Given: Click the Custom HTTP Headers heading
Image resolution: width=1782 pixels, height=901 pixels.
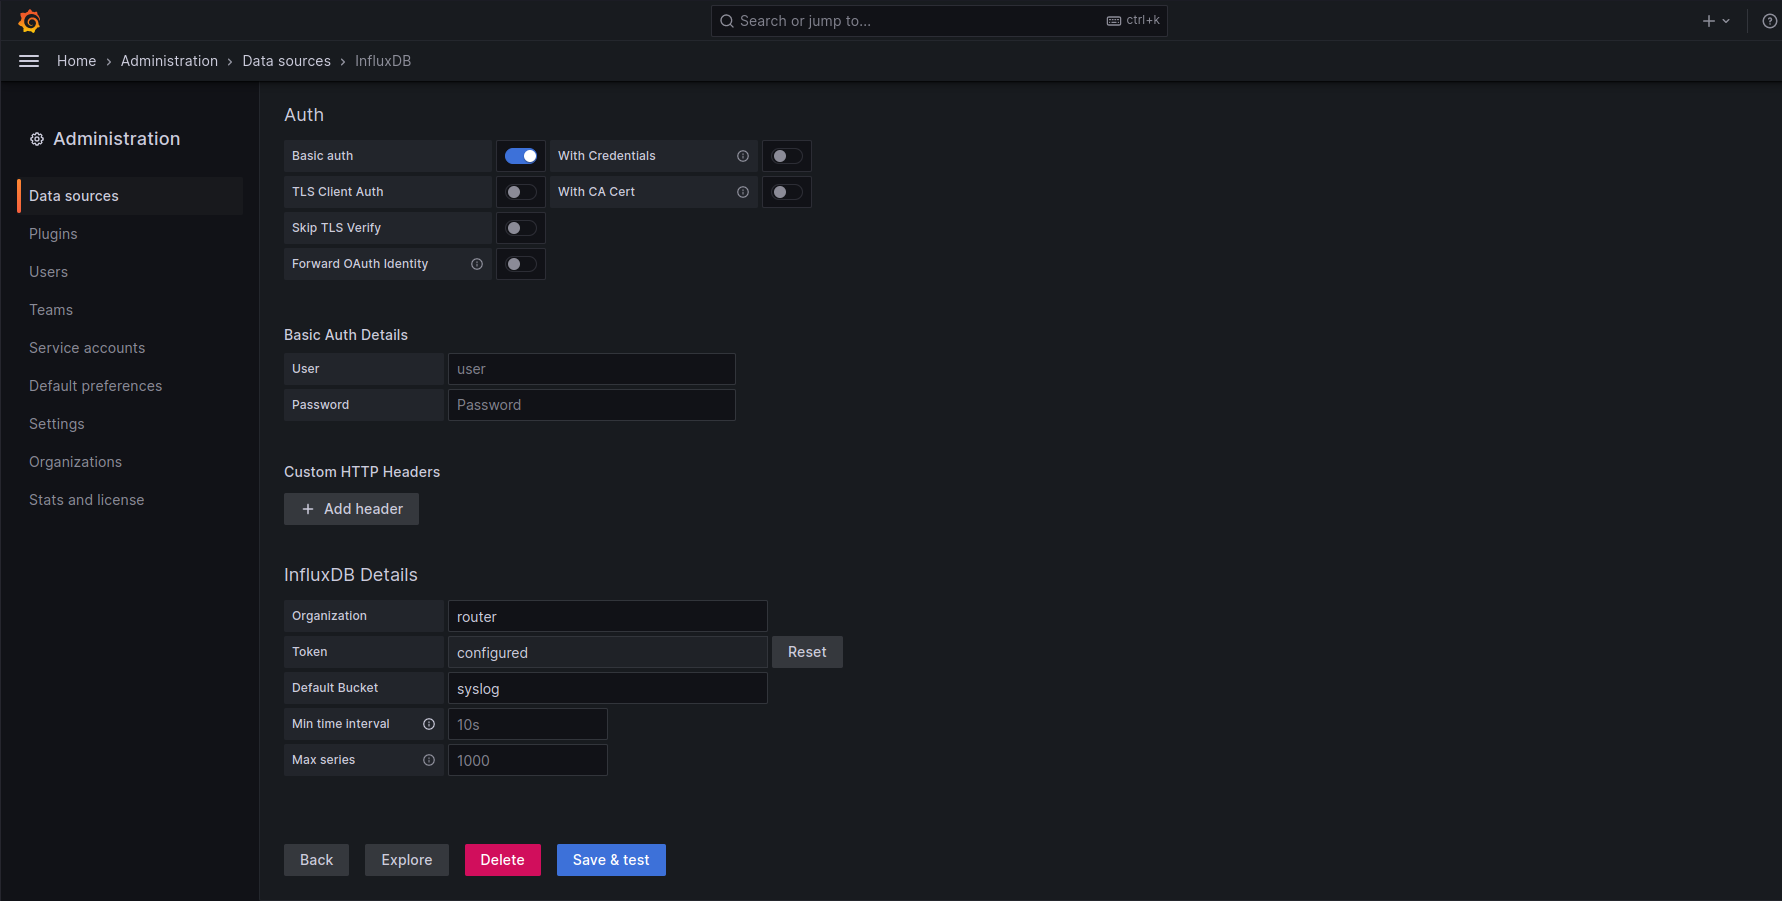Looking at the screenshot, I should coord(362,472).
